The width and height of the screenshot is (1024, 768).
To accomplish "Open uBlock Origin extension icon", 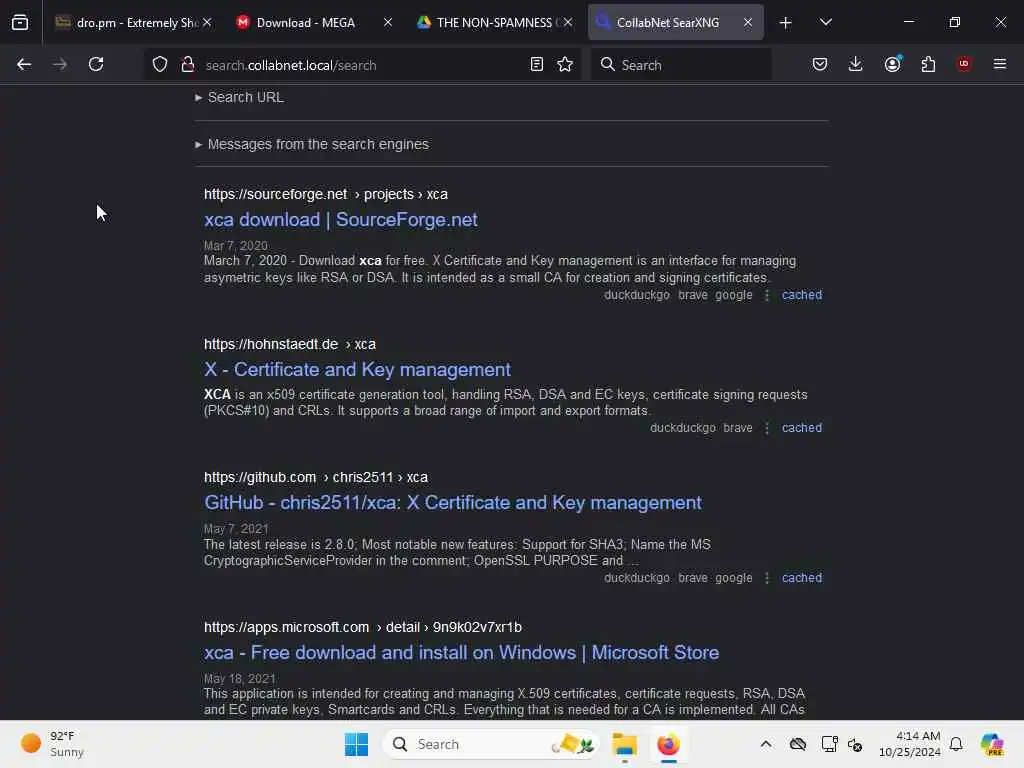I will [964, 64].
